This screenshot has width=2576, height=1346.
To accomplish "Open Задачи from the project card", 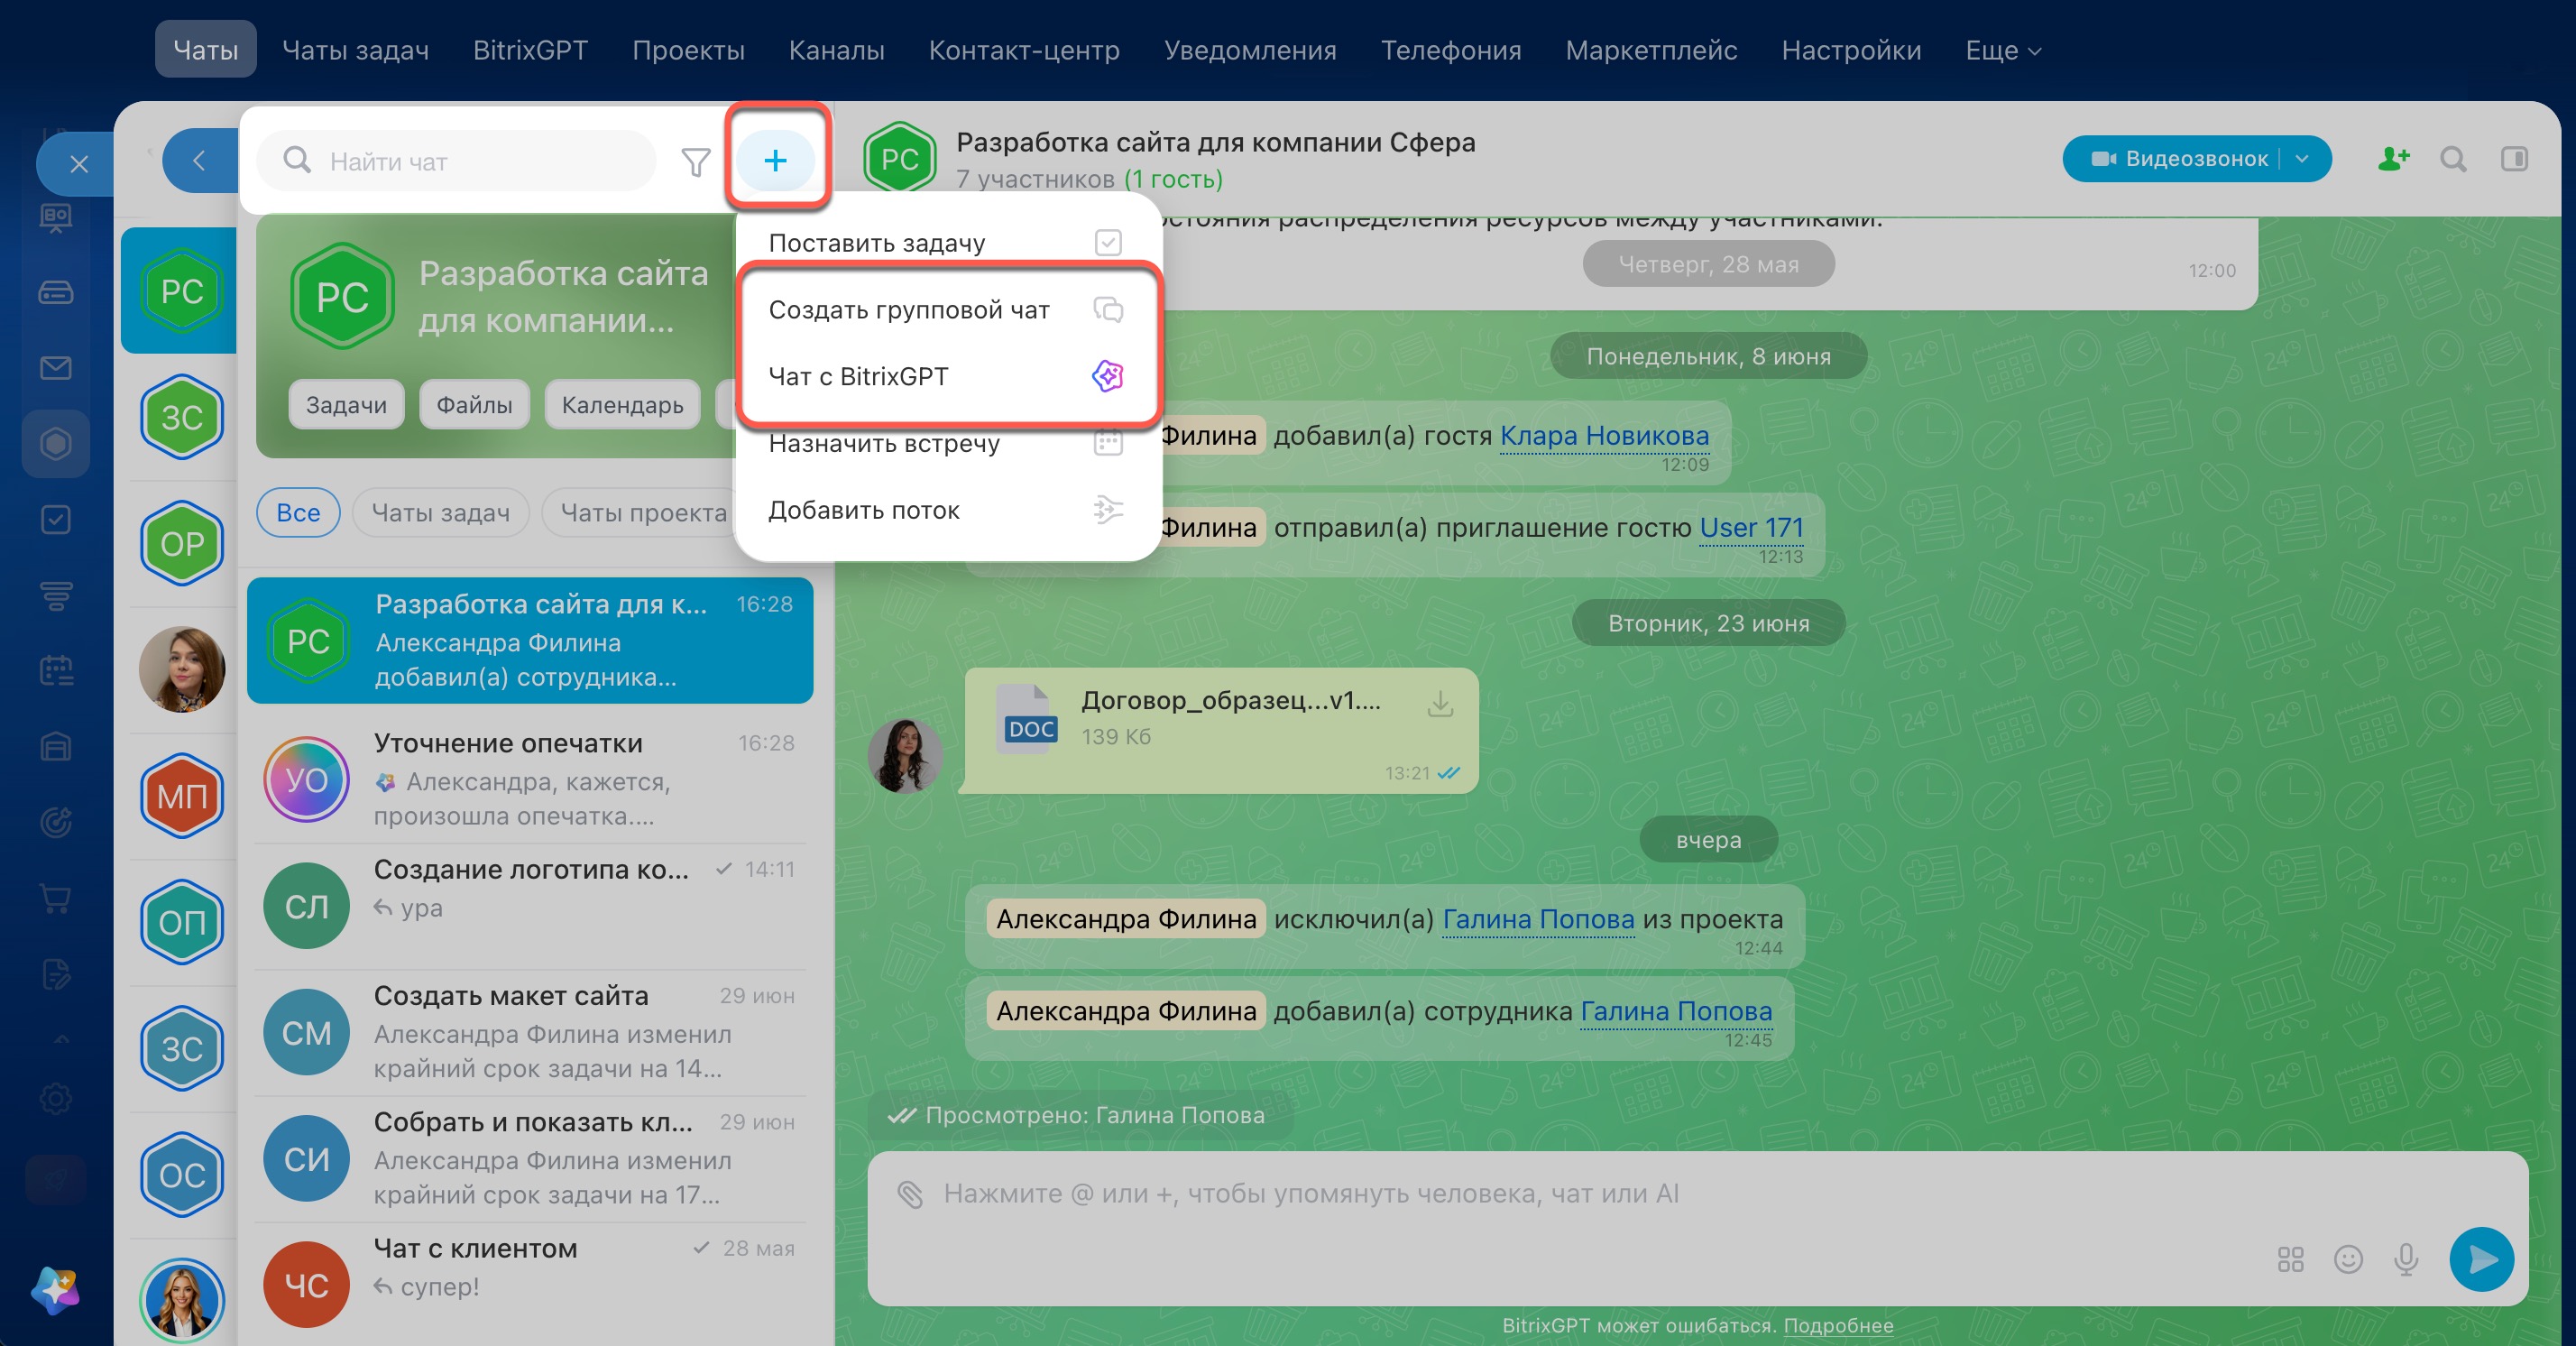I will click(346, 404).
